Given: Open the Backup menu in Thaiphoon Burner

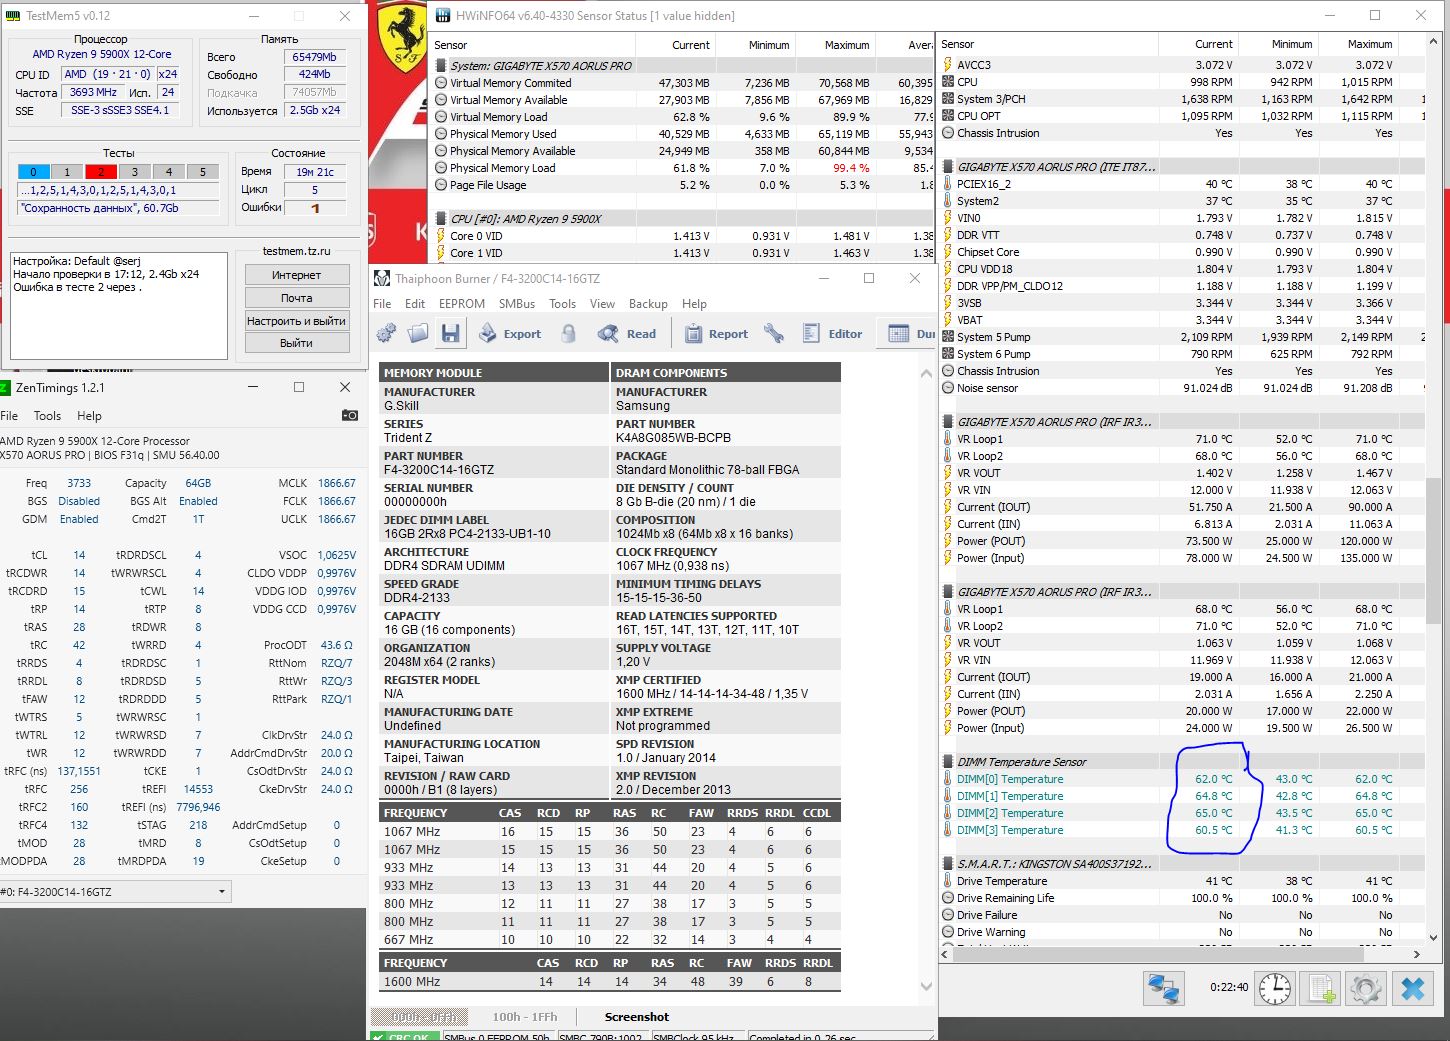Looking at the screenshot, I should click(x=648, y=304).
